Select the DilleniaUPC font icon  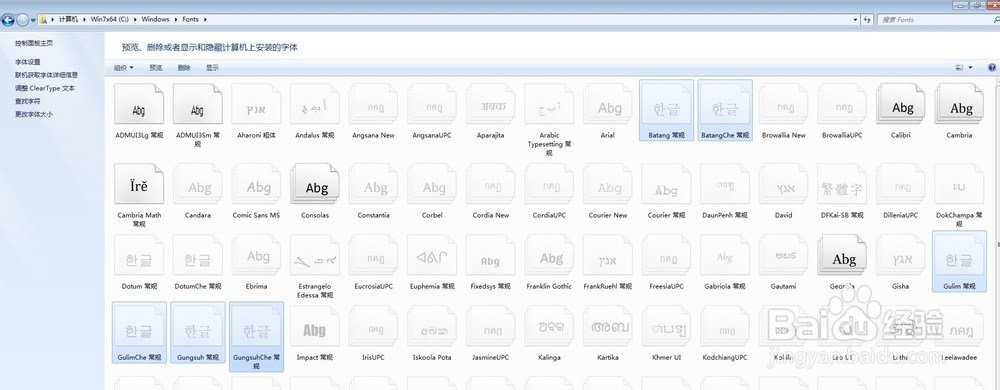(x=901, y=184)
